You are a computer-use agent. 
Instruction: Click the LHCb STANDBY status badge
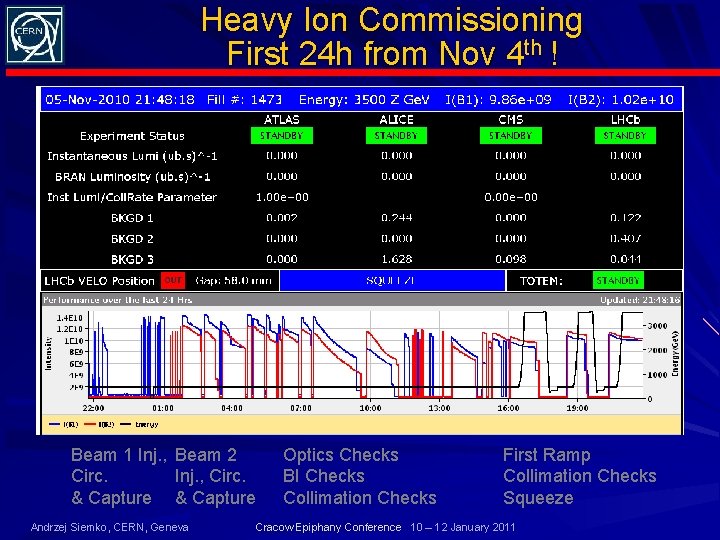(x=625, y=136)
